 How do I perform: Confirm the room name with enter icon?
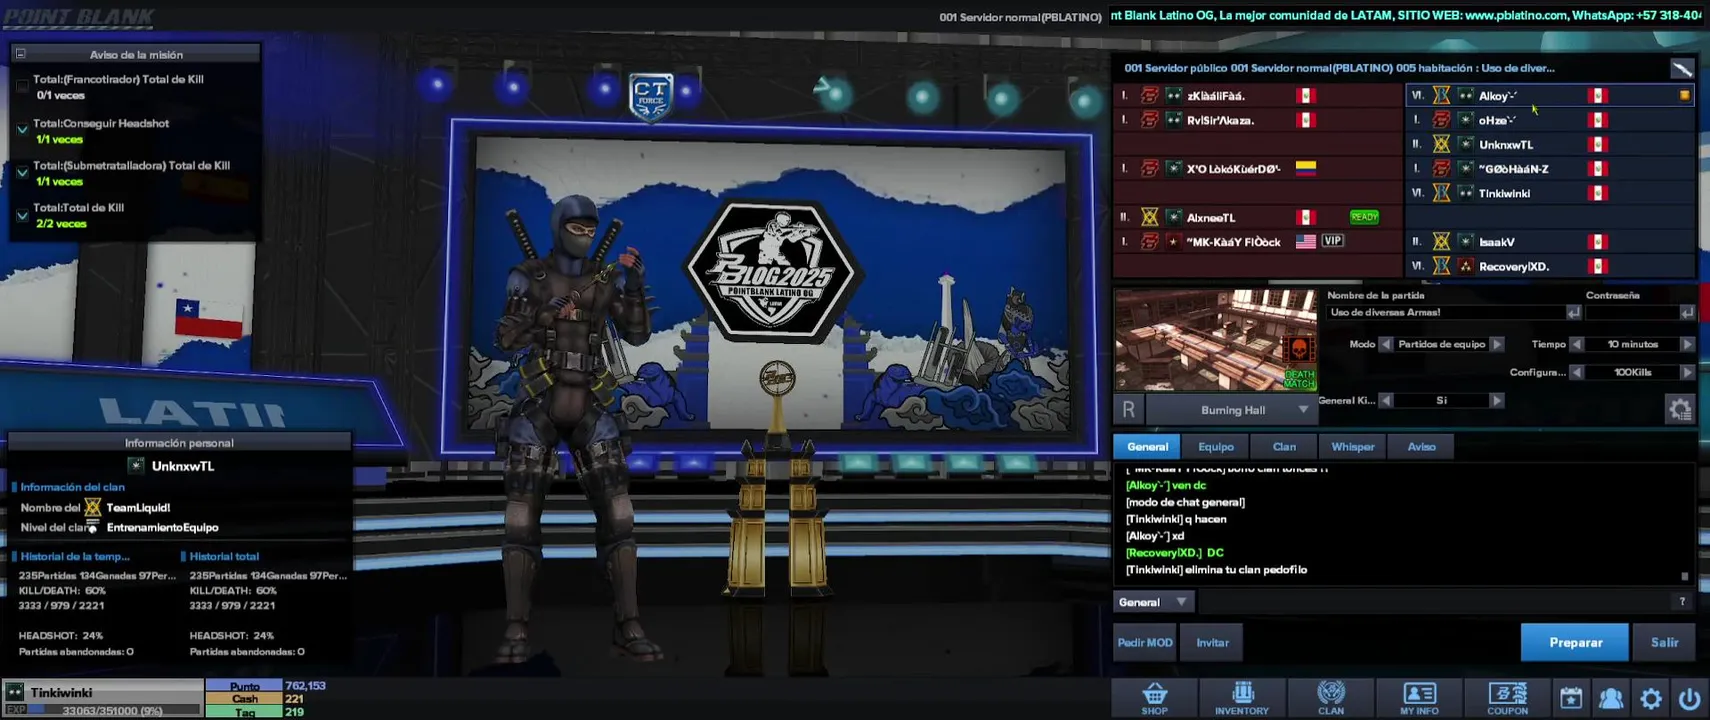[x=1573, y=312]
